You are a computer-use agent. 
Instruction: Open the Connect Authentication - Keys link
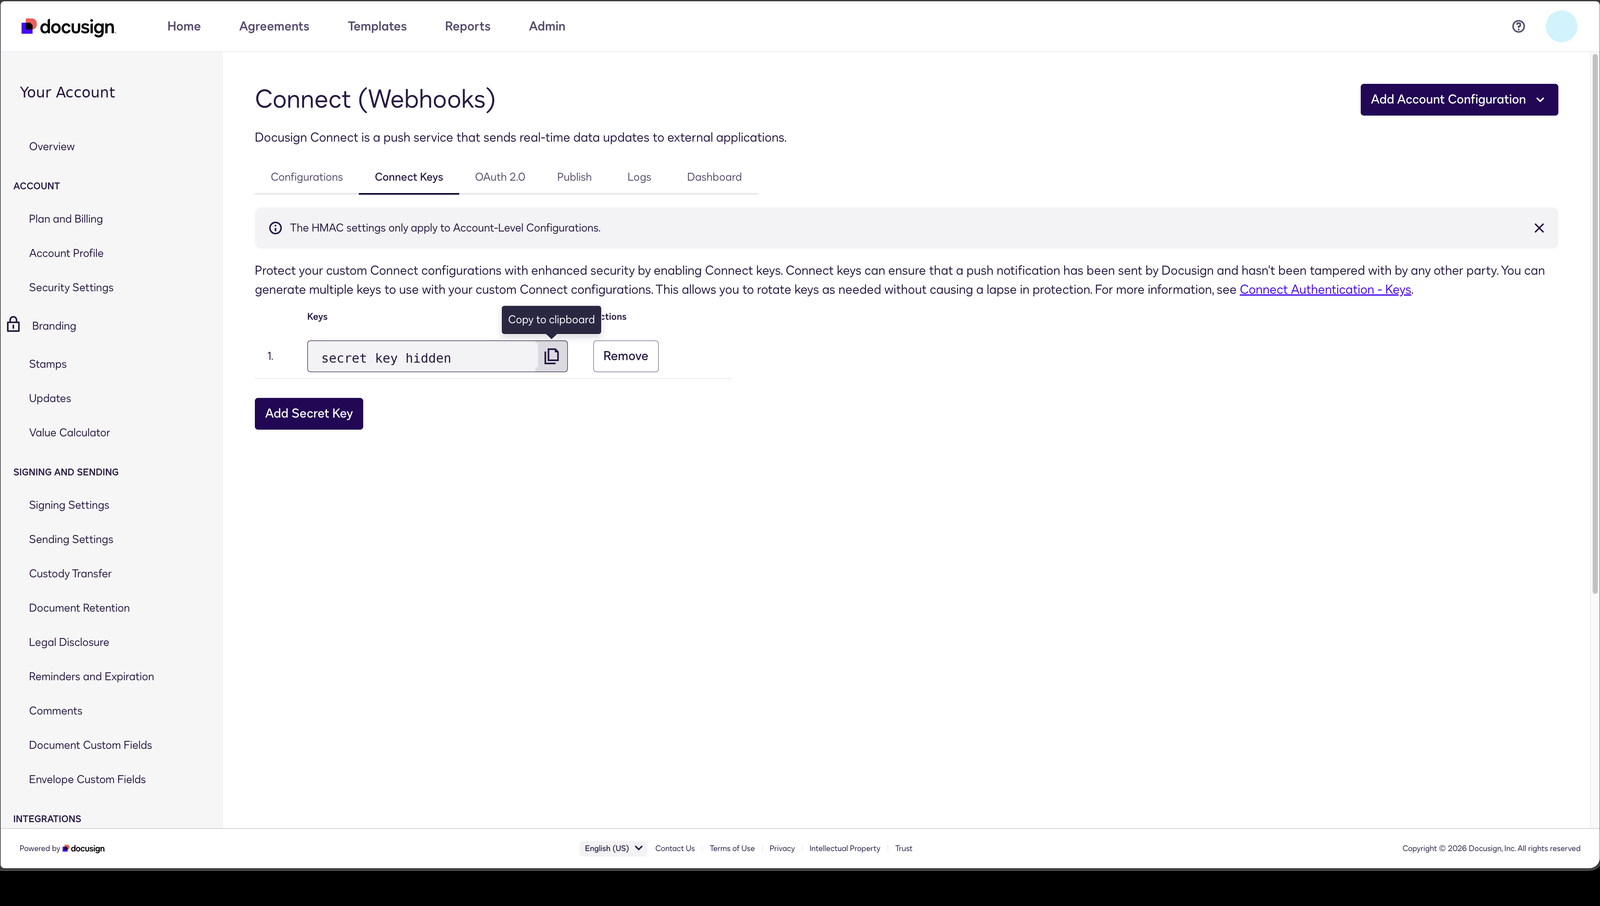[1325, 290]
